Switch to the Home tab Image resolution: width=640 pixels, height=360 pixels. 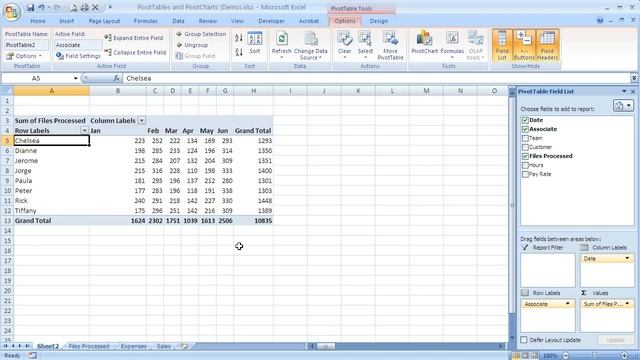click(x=38, y=21)
